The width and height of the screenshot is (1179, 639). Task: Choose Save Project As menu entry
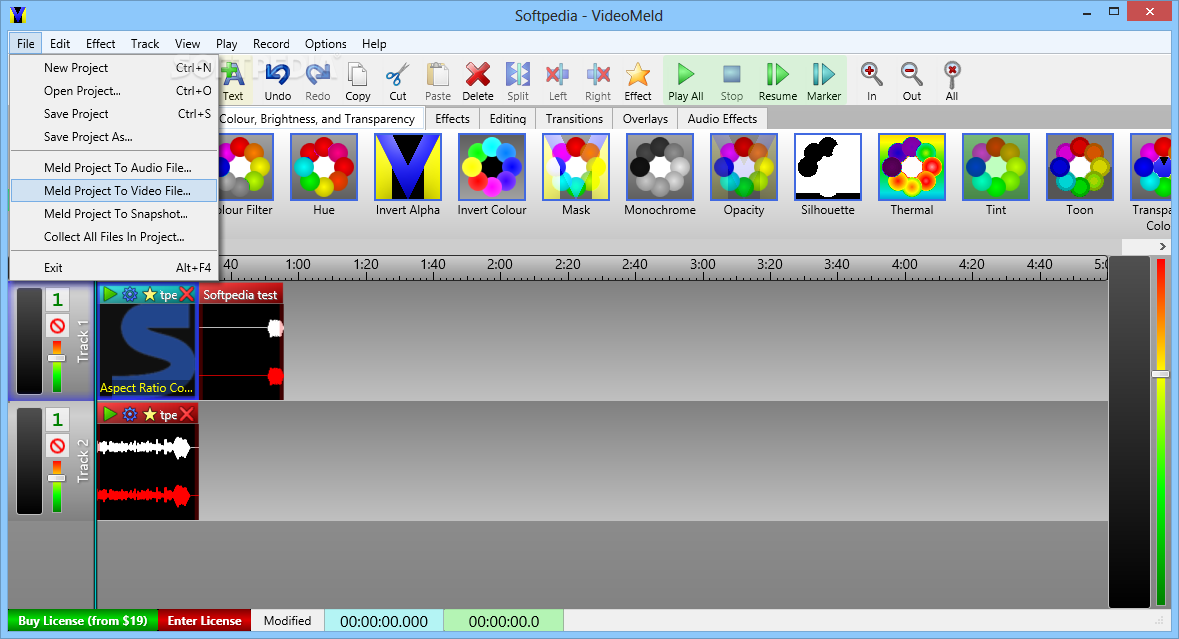(x=114, y=137)
